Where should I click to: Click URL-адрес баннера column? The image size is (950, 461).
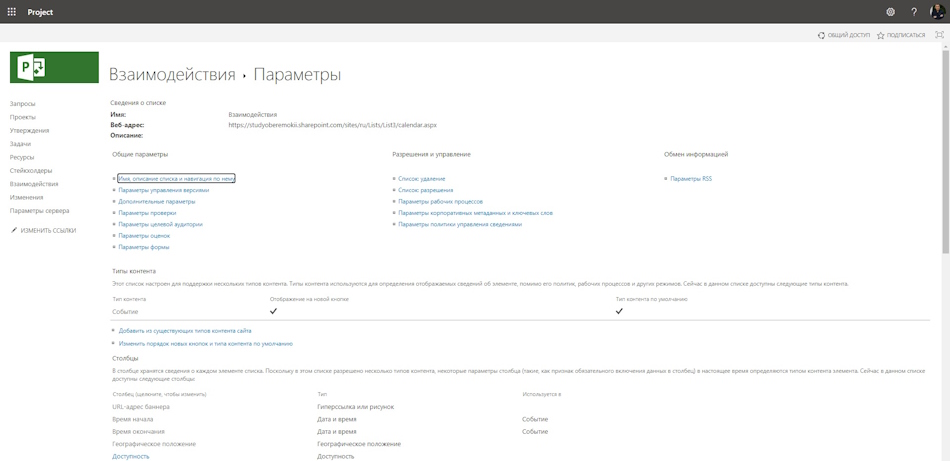click(141, 407)
